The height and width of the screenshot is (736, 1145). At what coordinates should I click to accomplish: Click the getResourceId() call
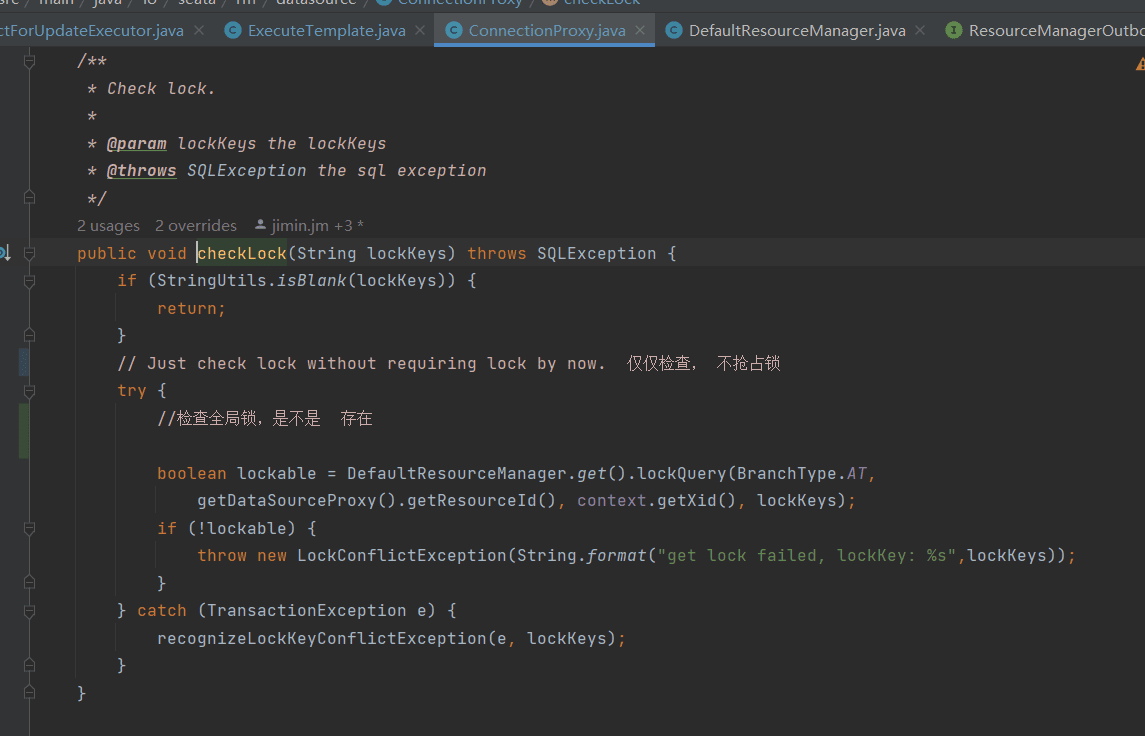point(482,500)
